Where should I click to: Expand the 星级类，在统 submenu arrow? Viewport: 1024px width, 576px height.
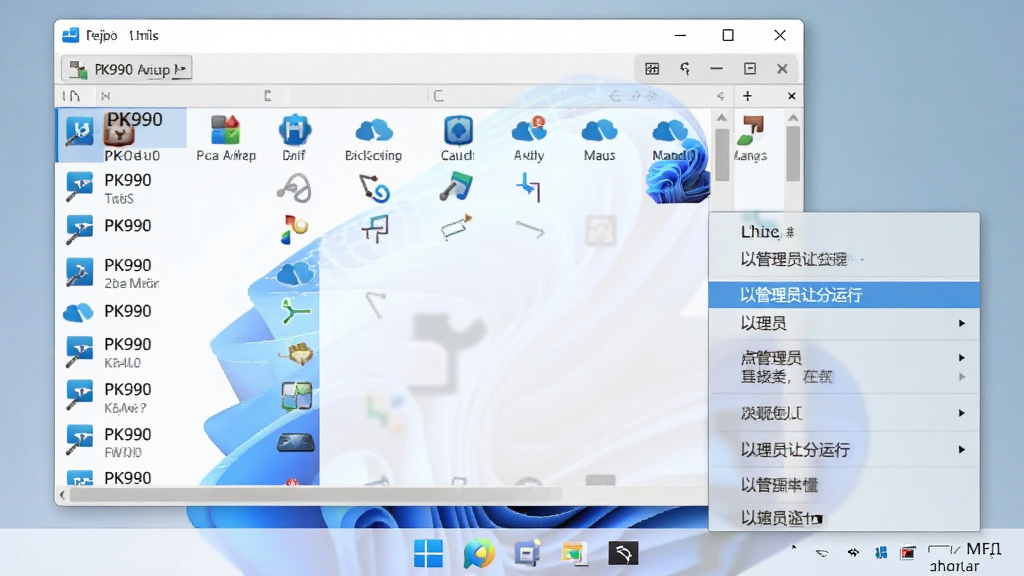(x=961, y=377)
